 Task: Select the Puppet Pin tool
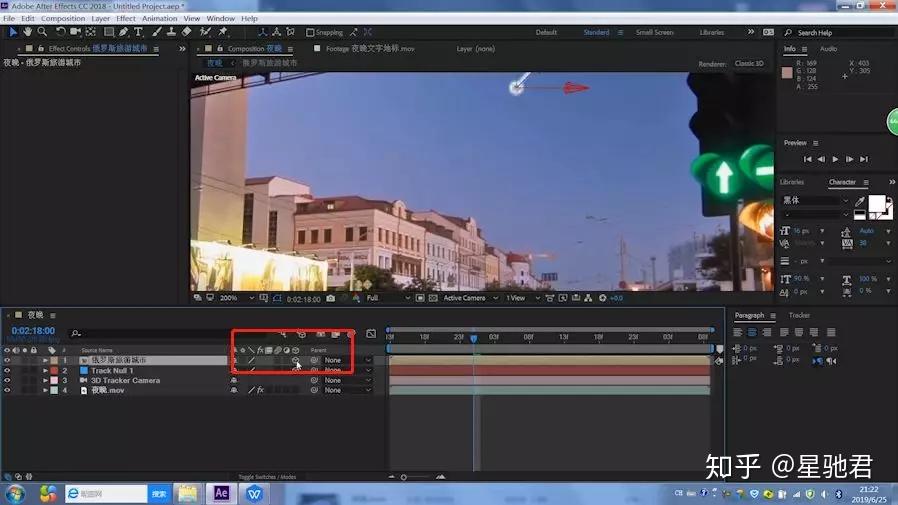(221, 32)
